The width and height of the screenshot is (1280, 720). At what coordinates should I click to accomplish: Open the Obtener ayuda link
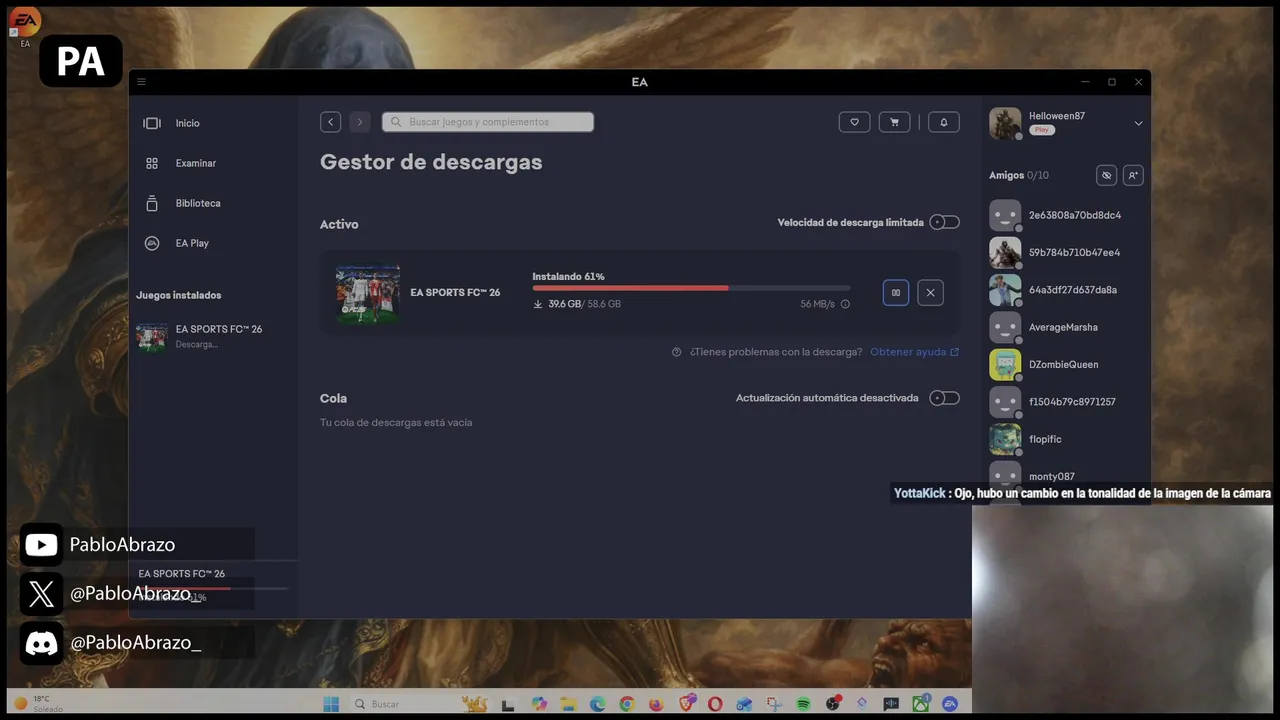(x=914, y=352)
